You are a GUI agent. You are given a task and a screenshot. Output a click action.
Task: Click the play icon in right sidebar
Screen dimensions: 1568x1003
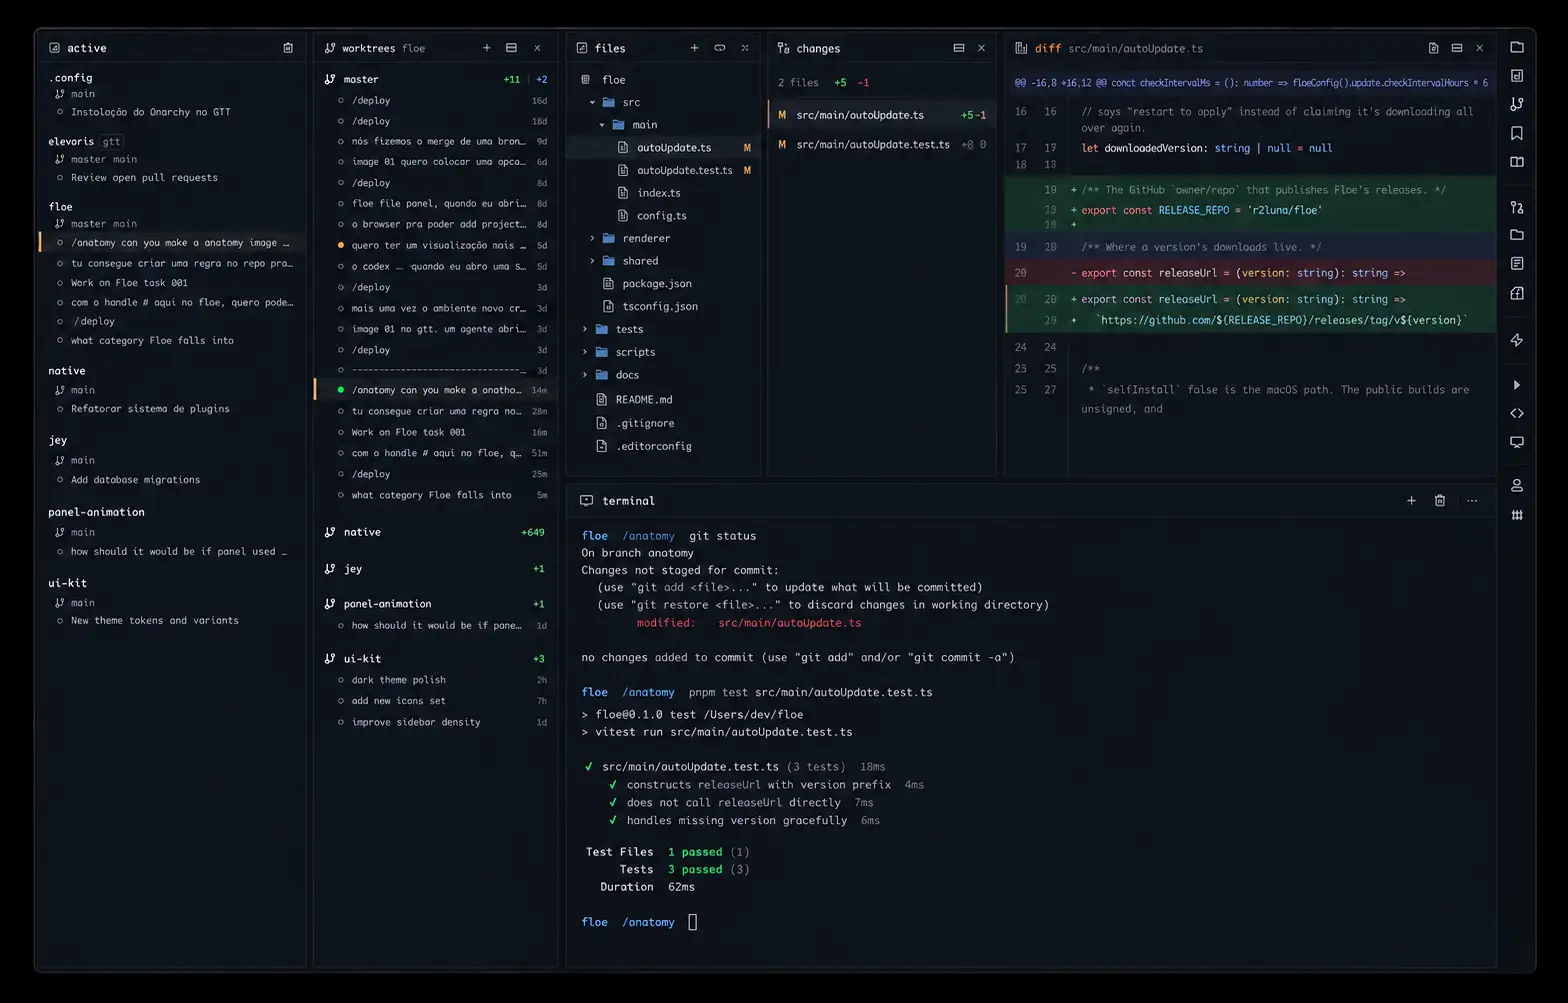(x=1517, y=385)
